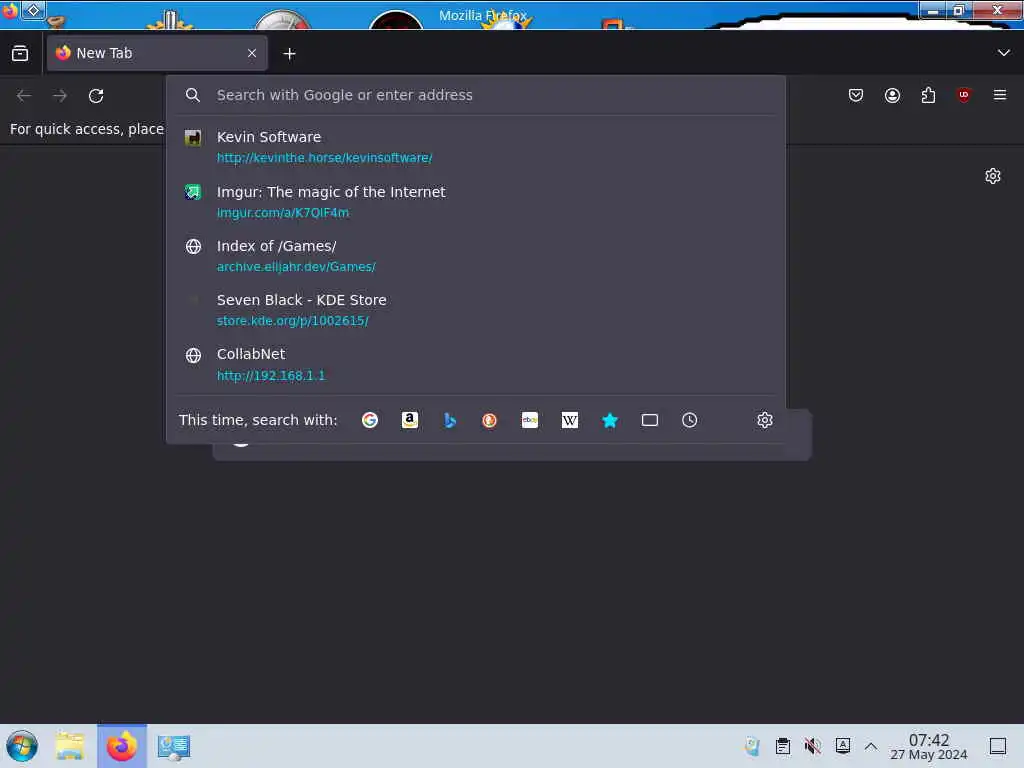Open search settings gear in dropdown
This screenshot has height=768, width=1024.
tap(765, 420)
